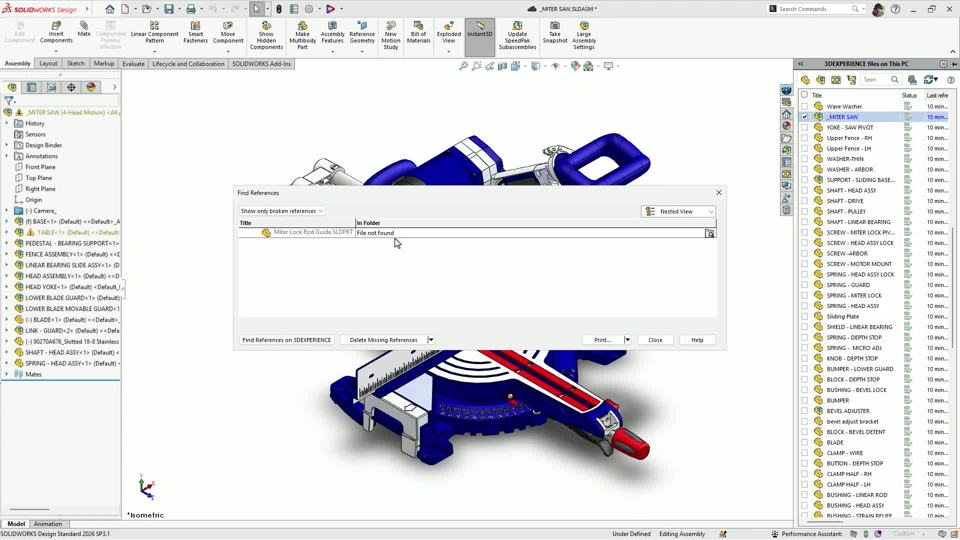The image size is (960, 540).
Task: Check the YOKE - SAW PIVOT checkbox
Action: click(804, 127)
